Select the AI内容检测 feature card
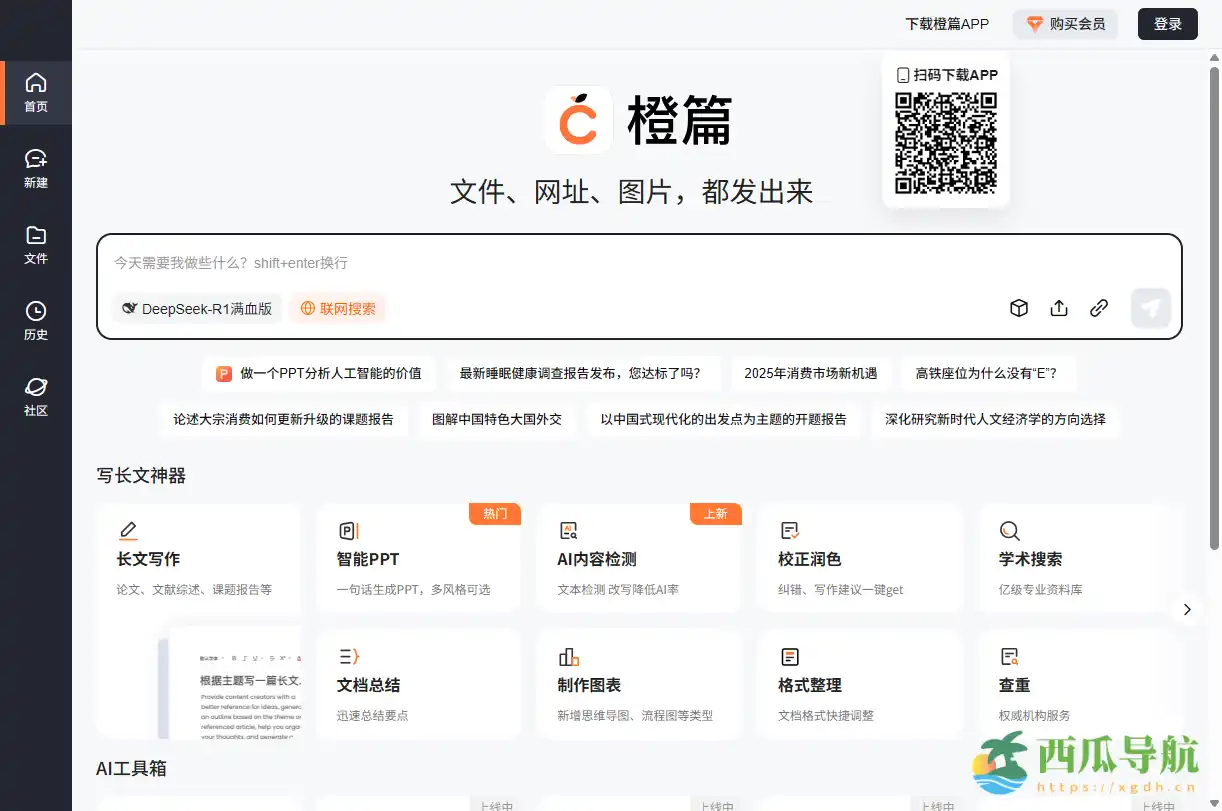The width and height of the screenshot is (1222, 811). tap(639, 557)
